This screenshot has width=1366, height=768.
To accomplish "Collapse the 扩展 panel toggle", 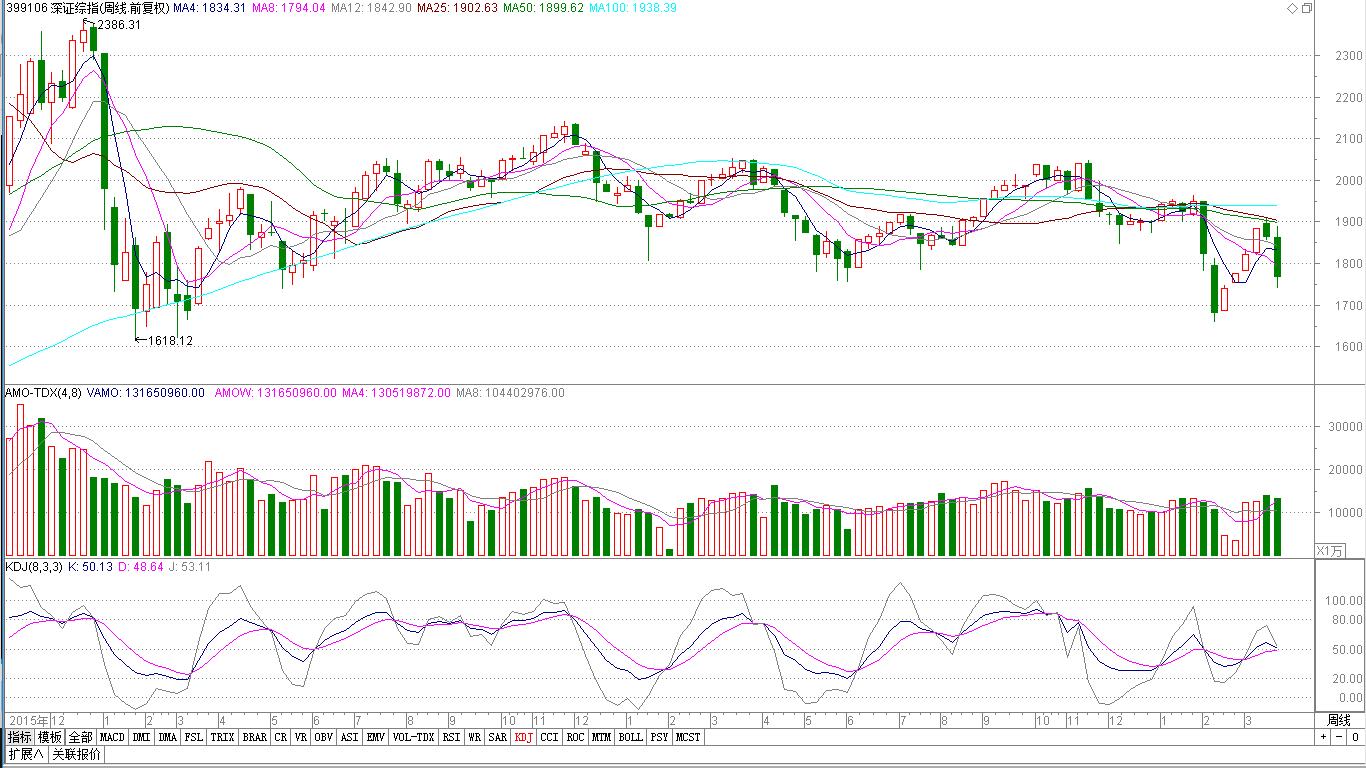I will tap(26, 754).
